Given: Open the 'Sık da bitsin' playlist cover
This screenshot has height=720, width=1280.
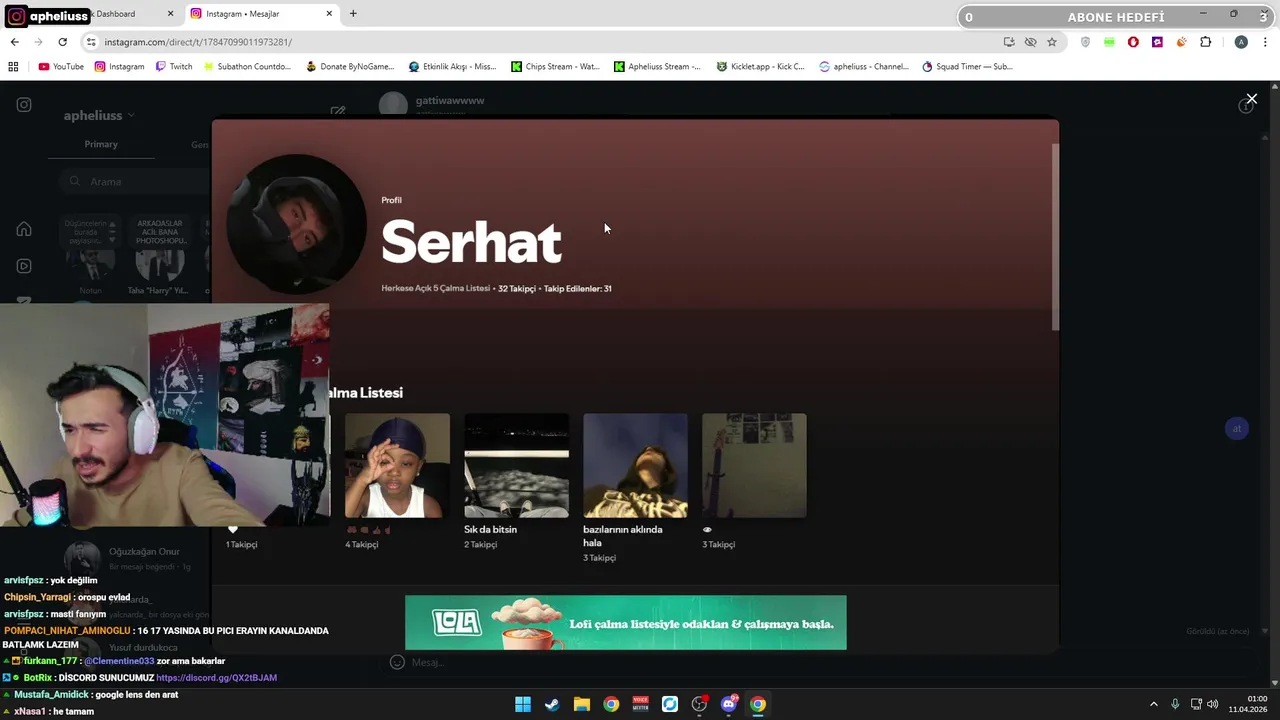Looking at the screenshot, I should [516, 465].
